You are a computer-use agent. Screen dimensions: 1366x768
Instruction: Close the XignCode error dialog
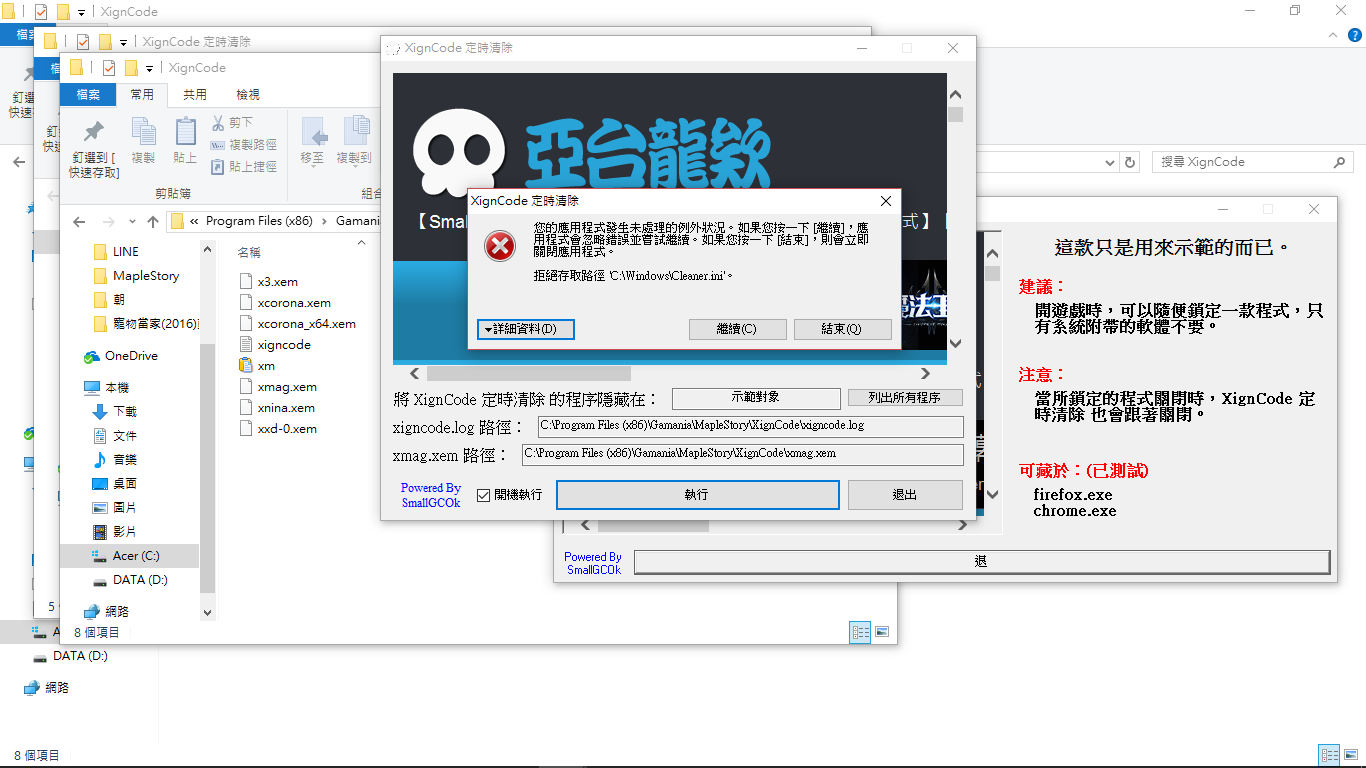coord(885,201)
